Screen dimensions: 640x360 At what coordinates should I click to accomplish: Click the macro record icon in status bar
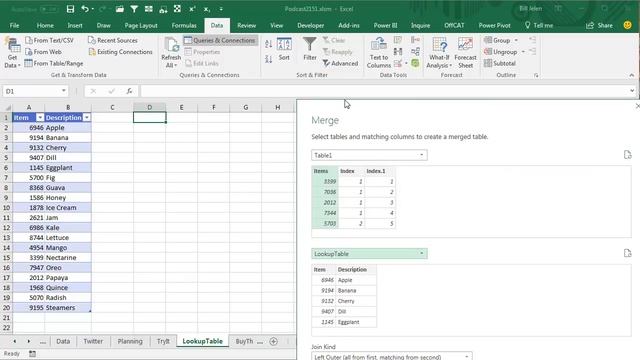[32, 353]
